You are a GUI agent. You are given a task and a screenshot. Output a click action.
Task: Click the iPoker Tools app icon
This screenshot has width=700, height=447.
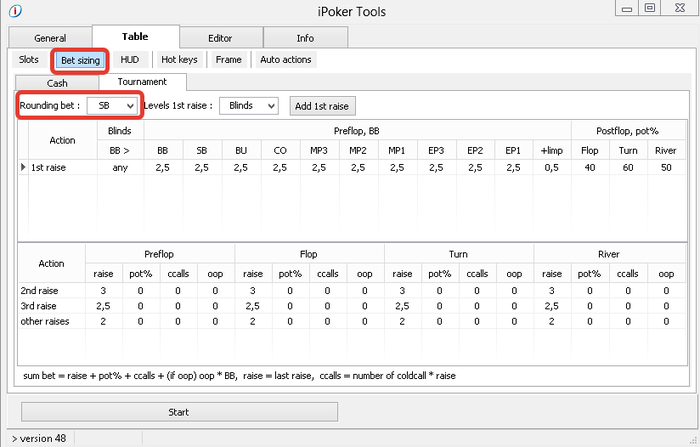(x=15, y=11)
